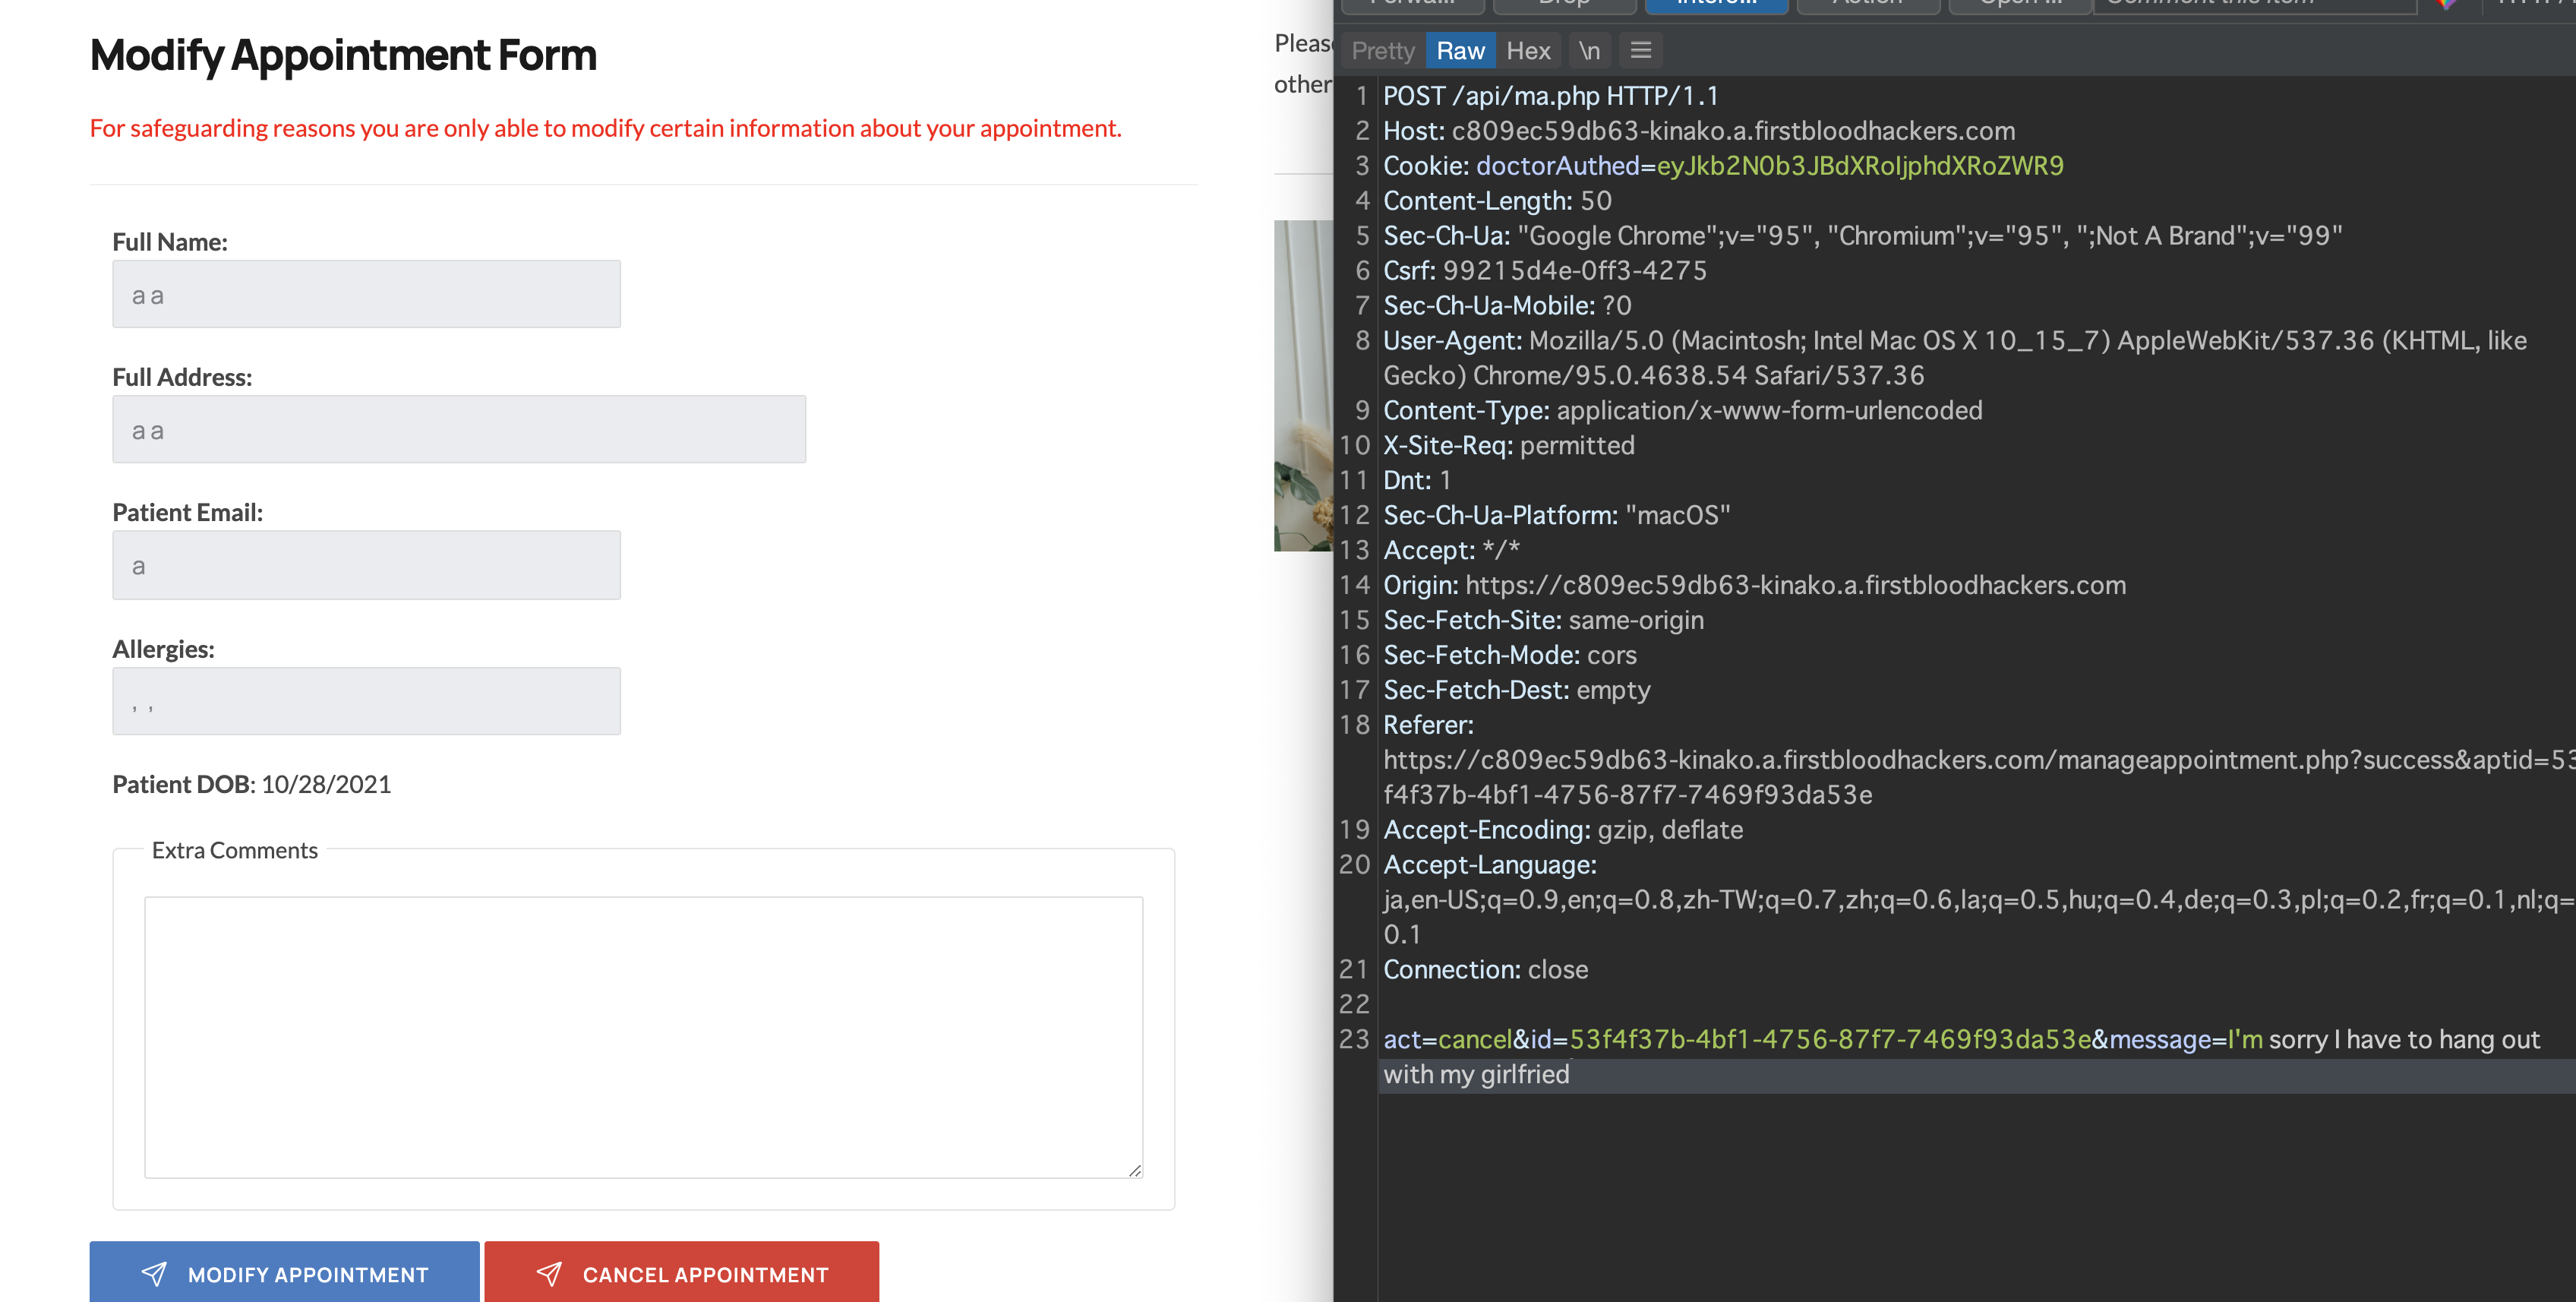Click the Full Name input field
The height and width of the screenshot is (1302, 2576).
366,294
